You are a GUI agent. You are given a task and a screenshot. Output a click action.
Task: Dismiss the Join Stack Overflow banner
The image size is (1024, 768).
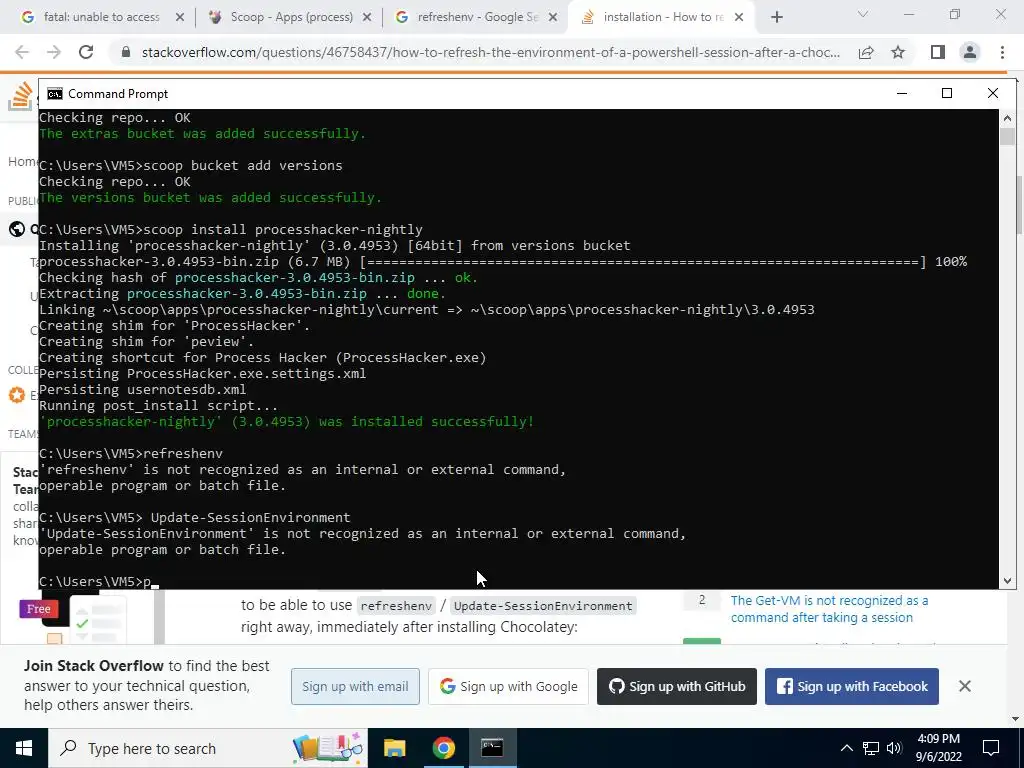click(965, 686)
